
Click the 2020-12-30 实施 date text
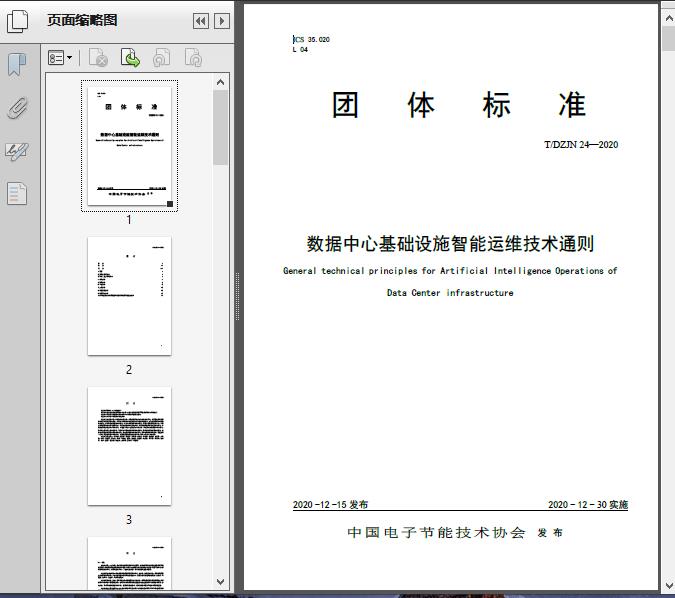(588, 505)
